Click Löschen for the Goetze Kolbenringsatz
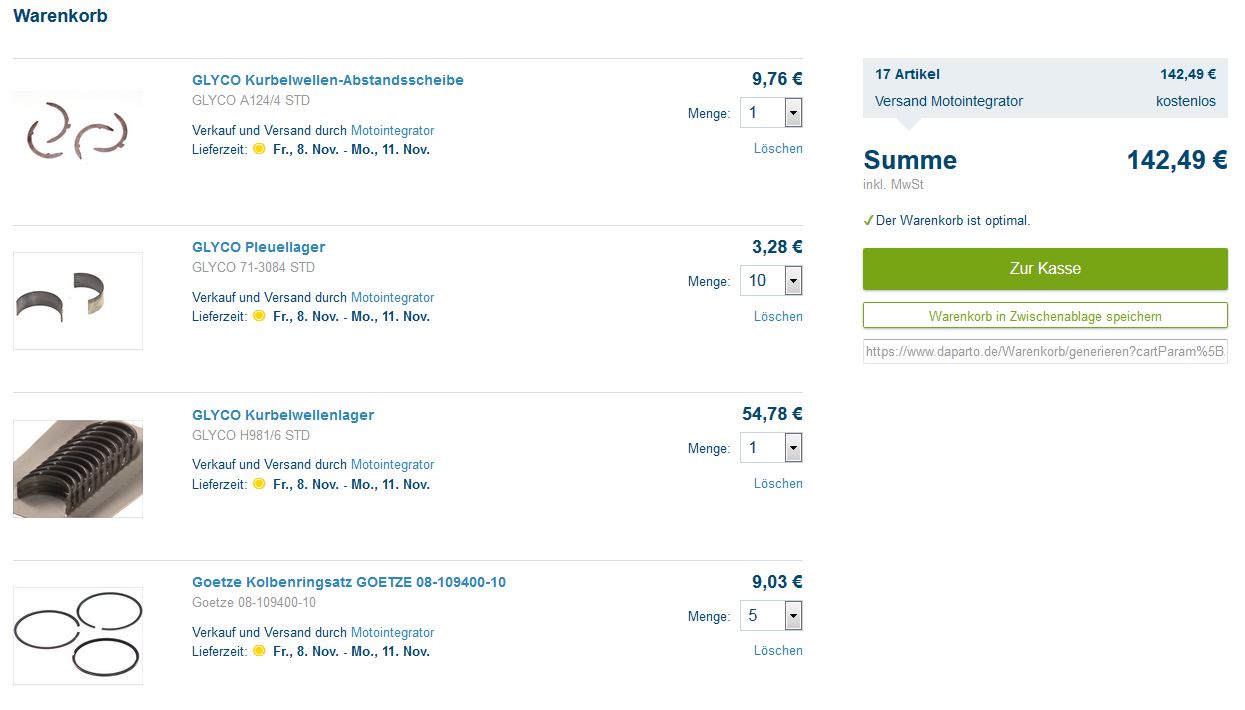Image resolution: width=1245 pixels, height=710 pixels. (x=778, y=650)
